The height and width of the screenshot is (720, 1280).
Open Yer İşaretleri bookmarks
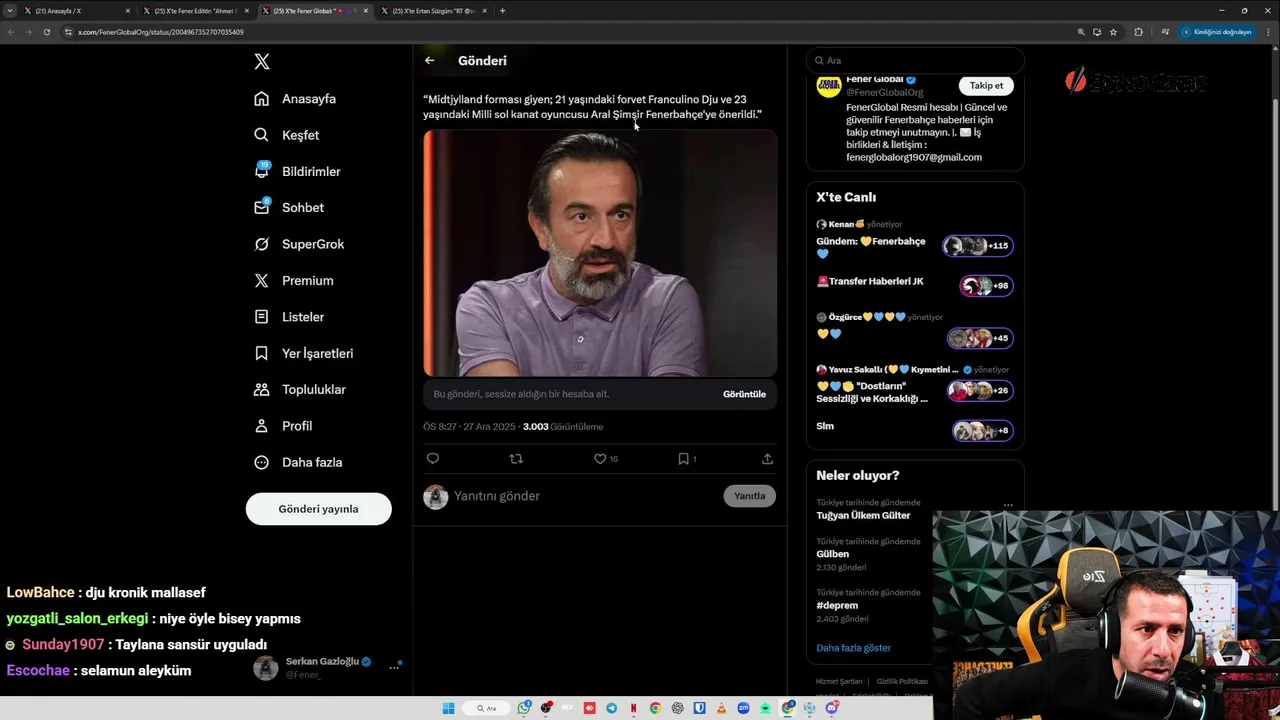[304, 353]
